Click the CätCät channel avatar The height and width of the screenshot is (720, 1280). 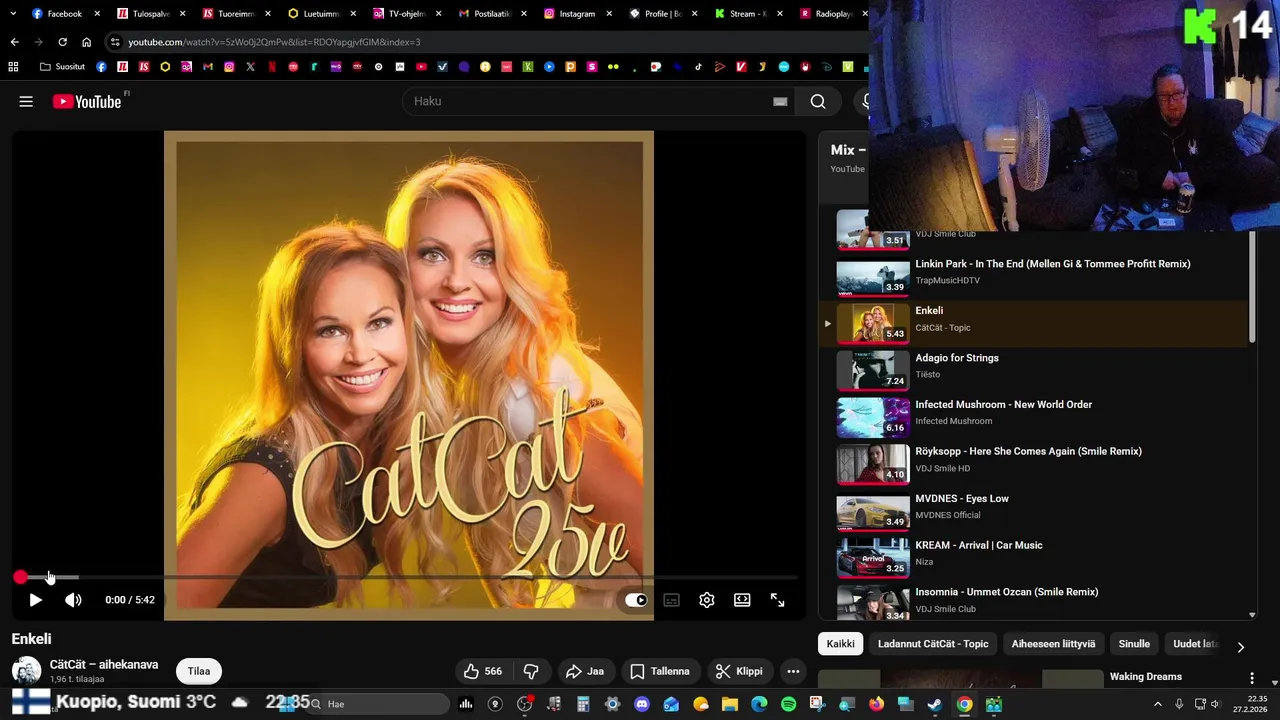coord(26,671)
